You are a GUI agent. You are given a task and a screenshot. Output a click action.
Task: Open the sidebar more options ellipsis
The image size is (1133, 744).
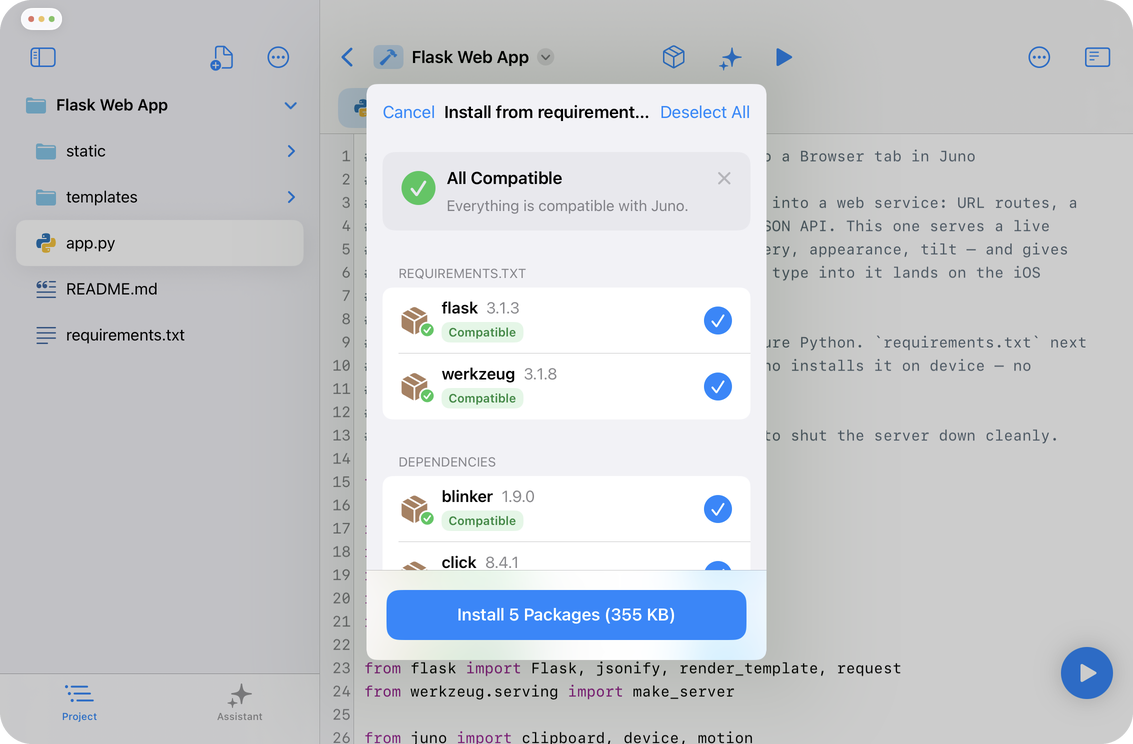278,57
